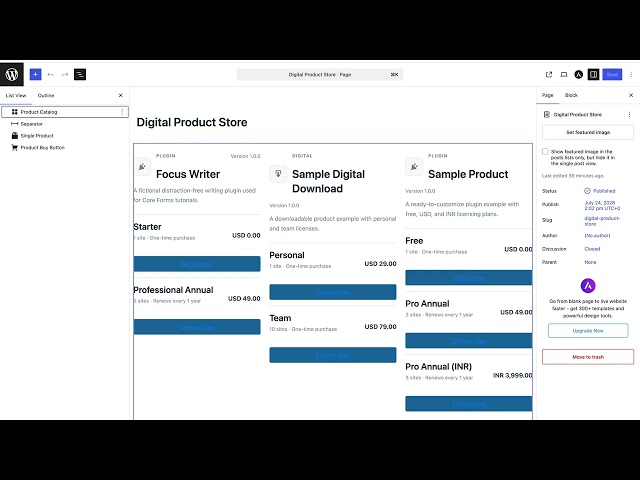Click the Pro Annual (INR) plan button
Screen dimensions: 640x480
pyautogui.click(x=469, y=404)
